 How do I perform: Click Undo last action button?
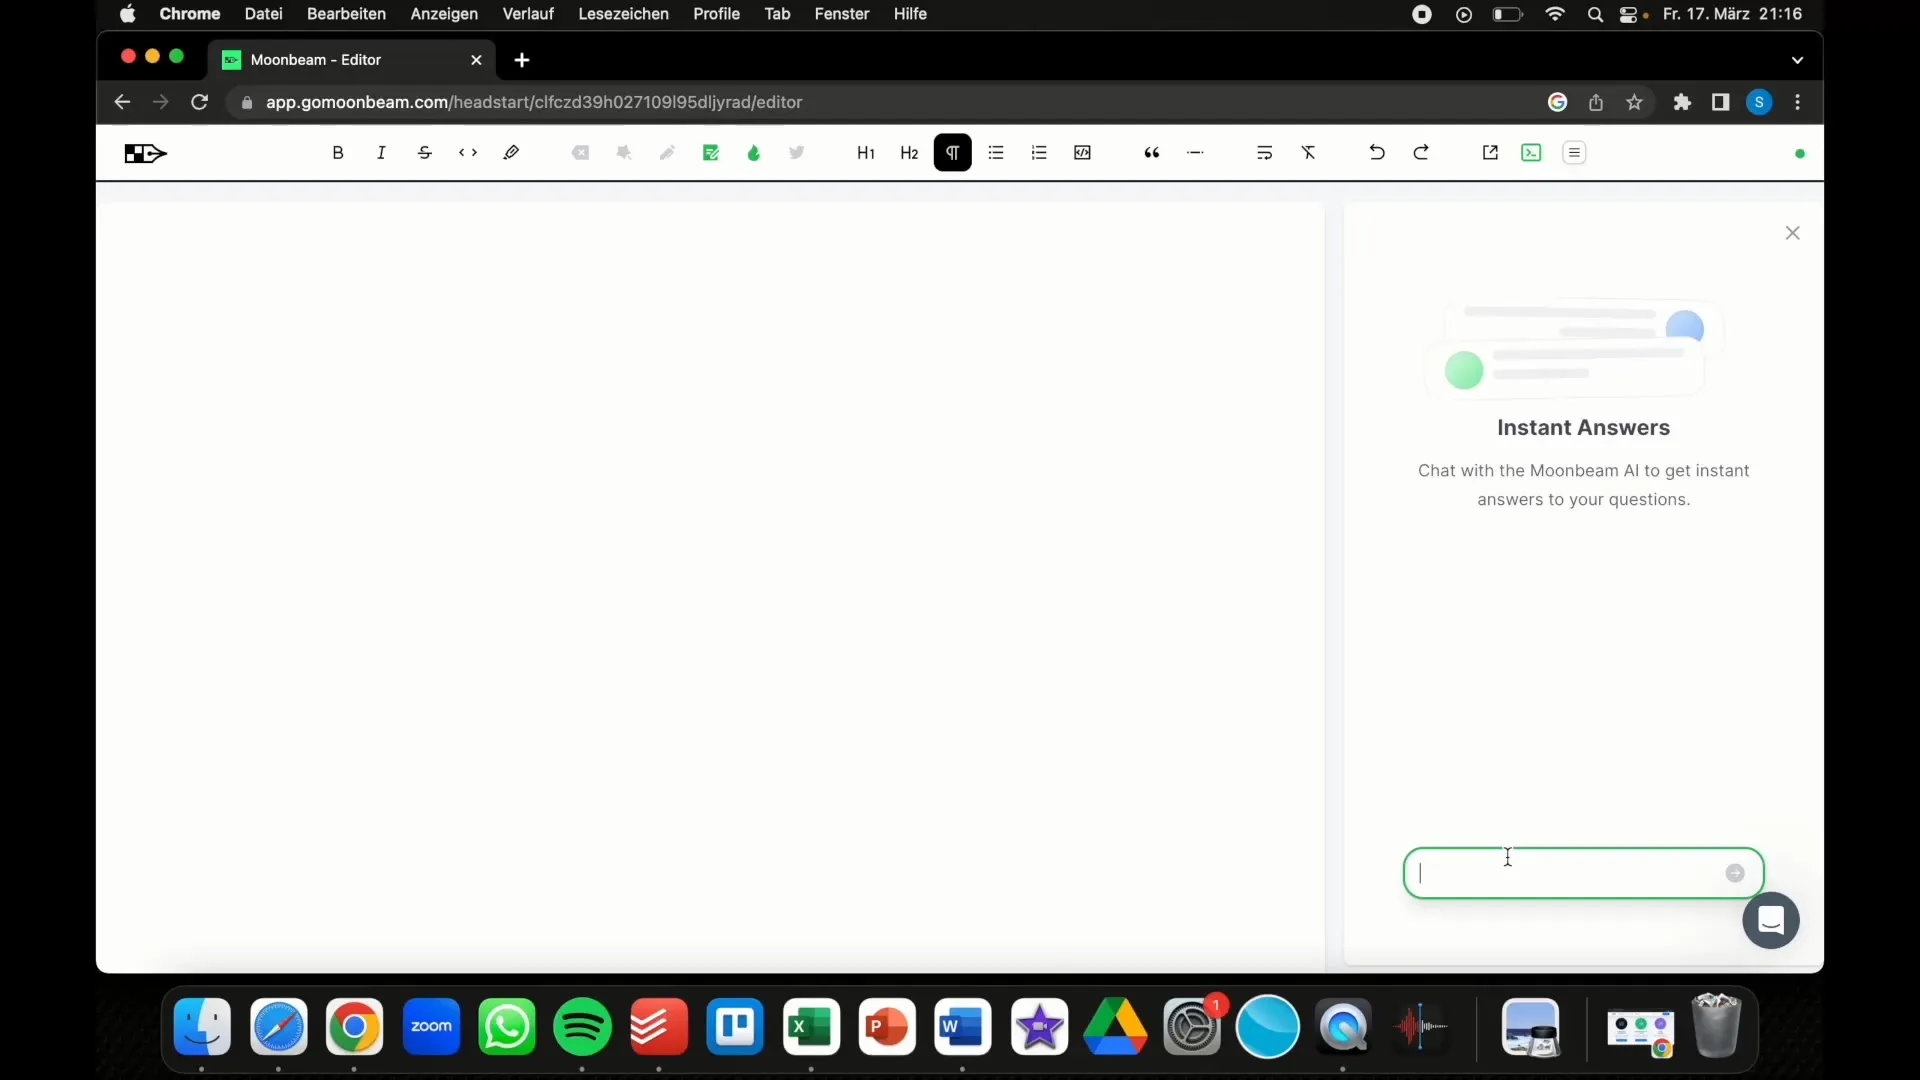pos(1377,153)
